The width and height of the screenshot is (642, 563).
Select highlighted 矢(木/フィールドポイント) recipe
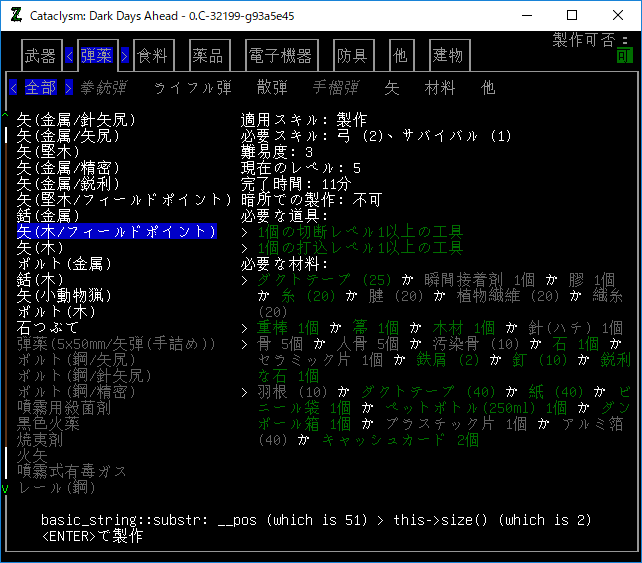coord(116,232)
